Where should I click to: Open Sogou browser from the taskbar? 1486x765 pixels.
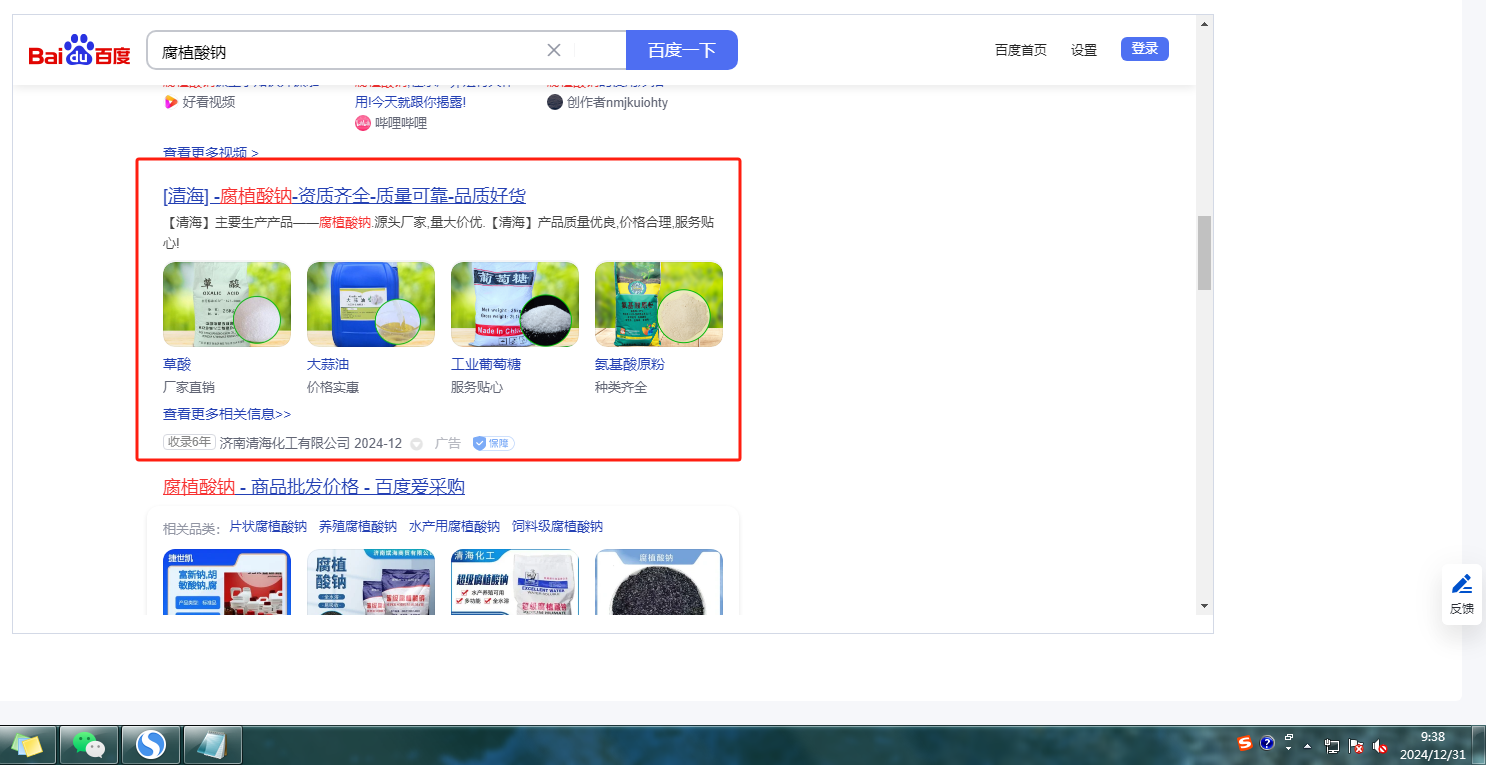[151, 744]
